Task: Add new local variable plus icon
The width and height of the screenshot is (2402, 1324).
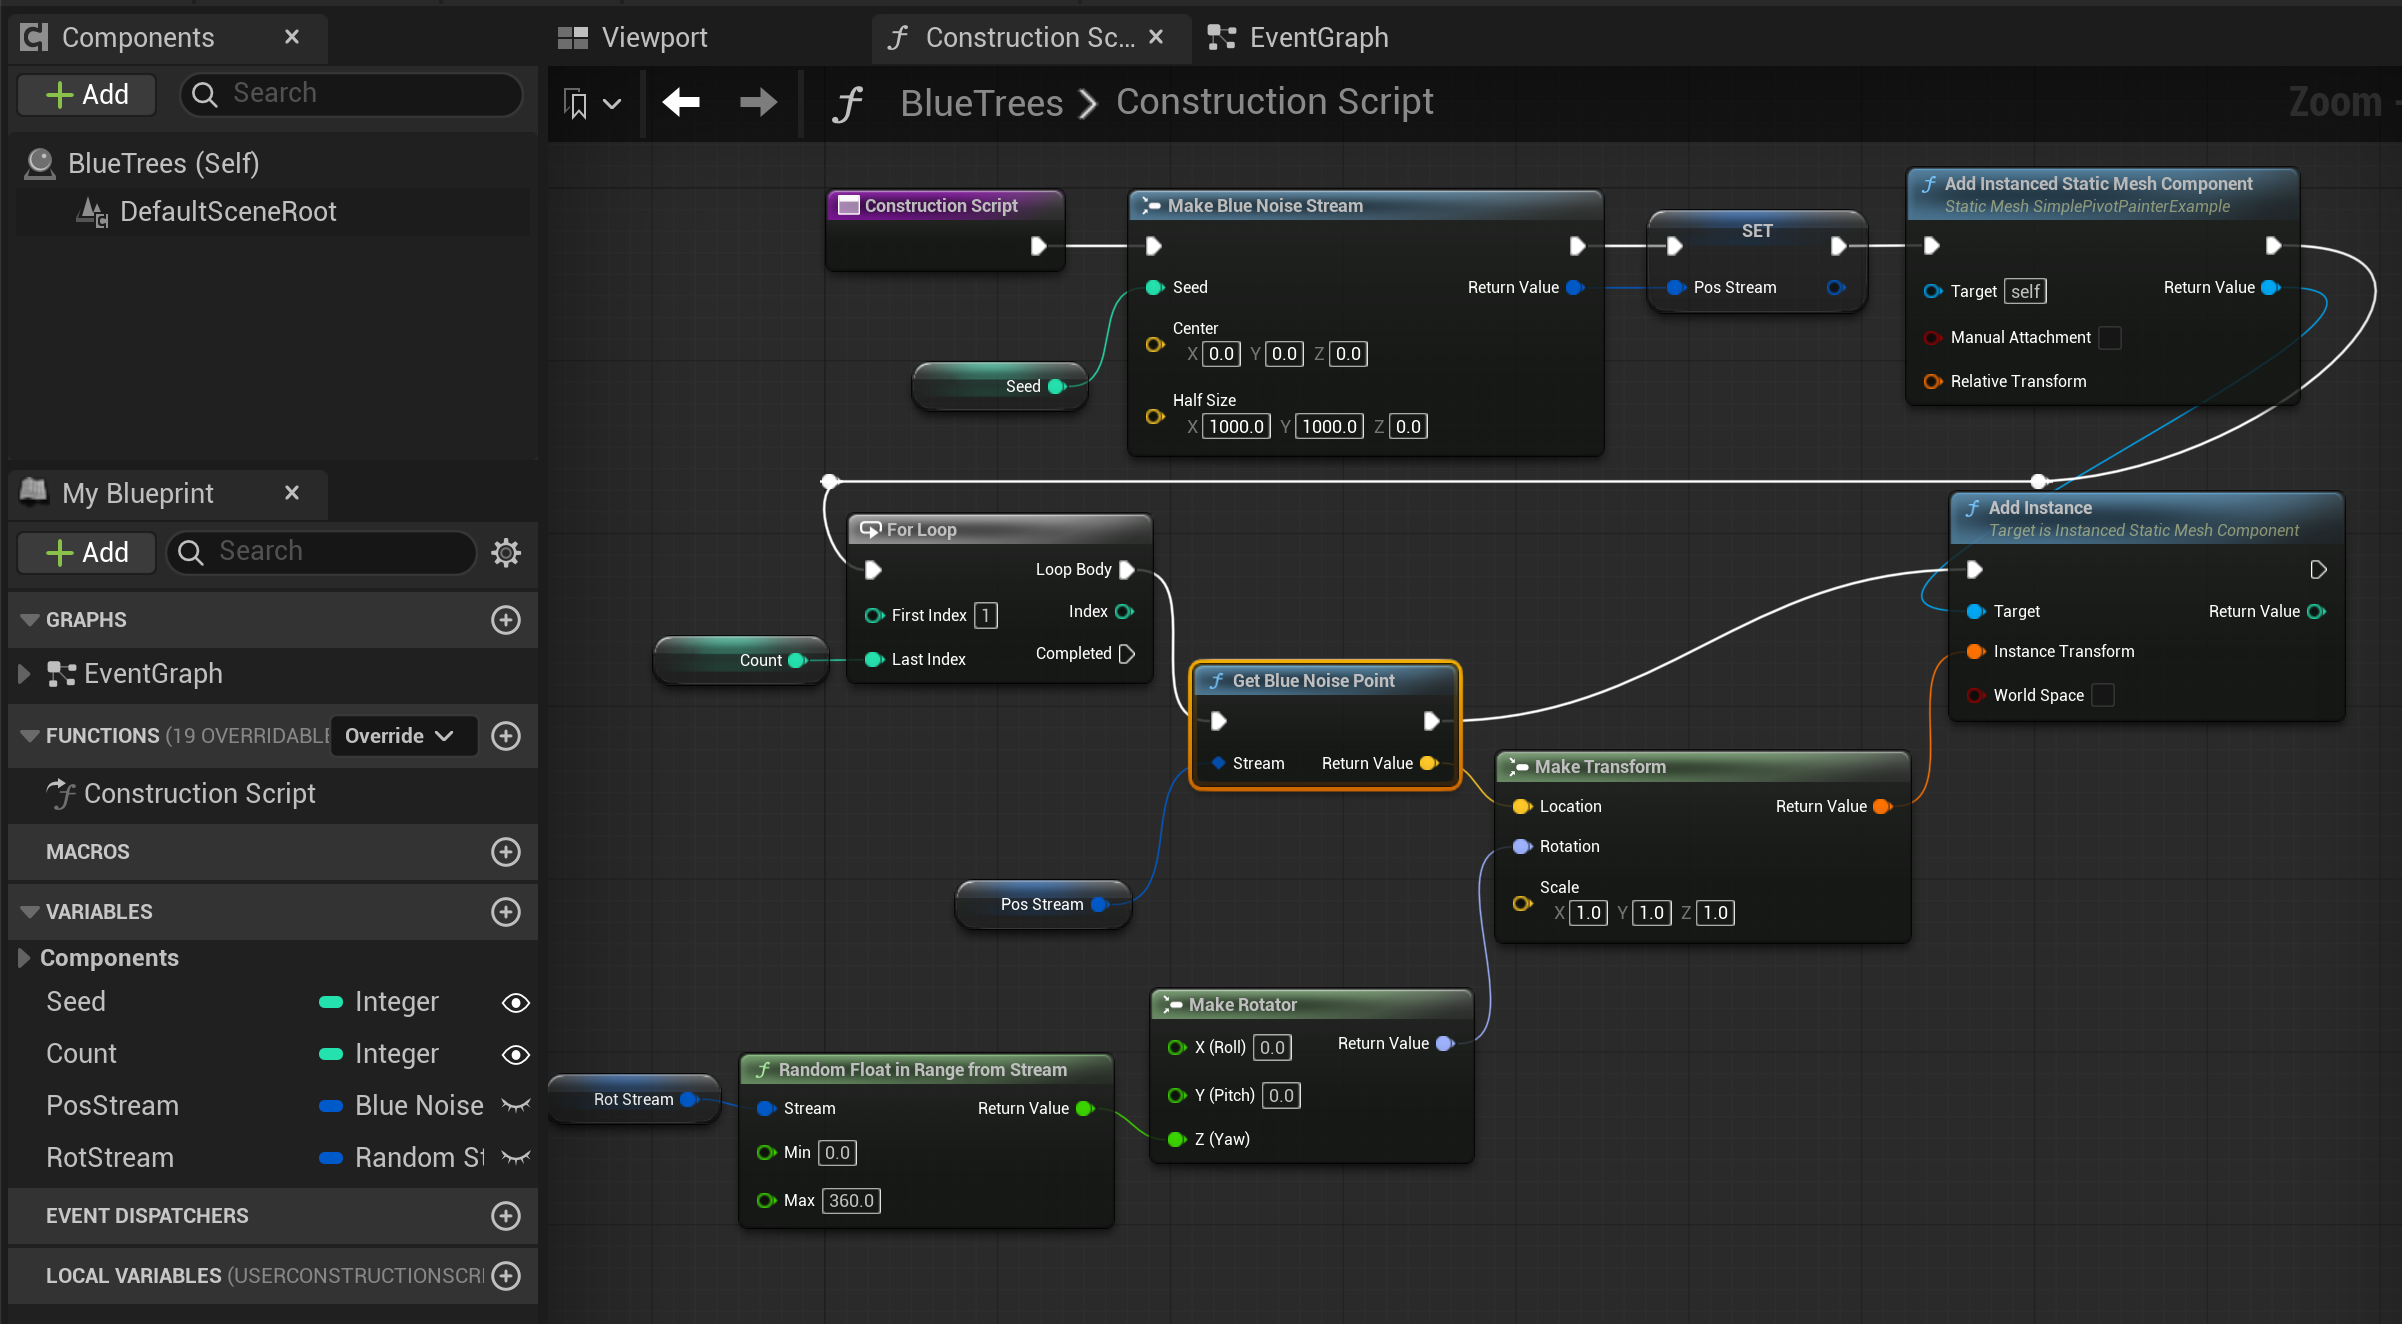Action: pyautogui.click(x=506, y=1276)
